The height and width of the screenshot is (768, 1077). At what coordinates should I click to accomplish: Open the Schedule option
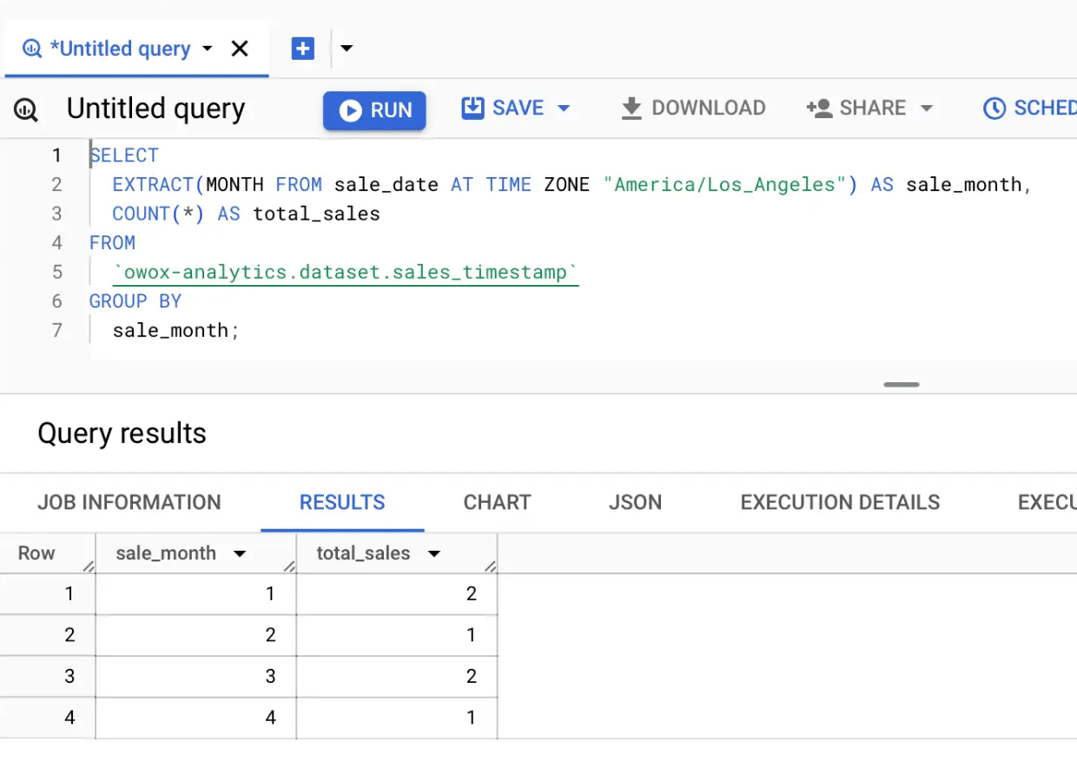click(1030, 108)
